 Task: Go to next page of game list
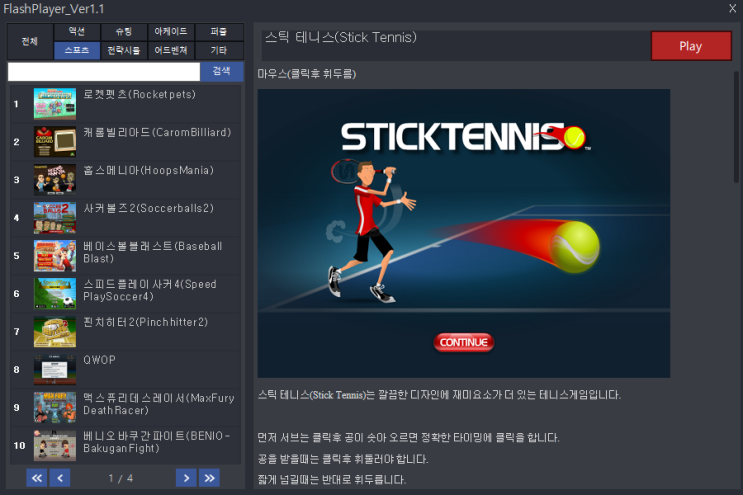click(x=186, y=478)
